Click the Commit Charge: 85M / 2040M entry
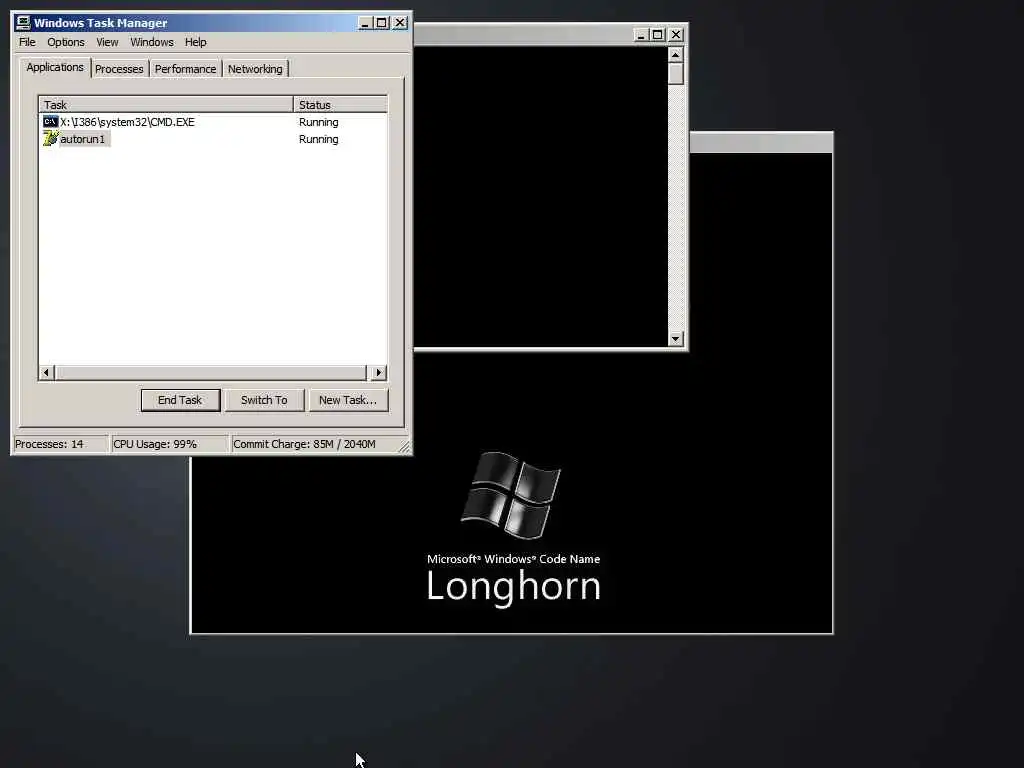 pyautogui.click(x=313, y=444)
